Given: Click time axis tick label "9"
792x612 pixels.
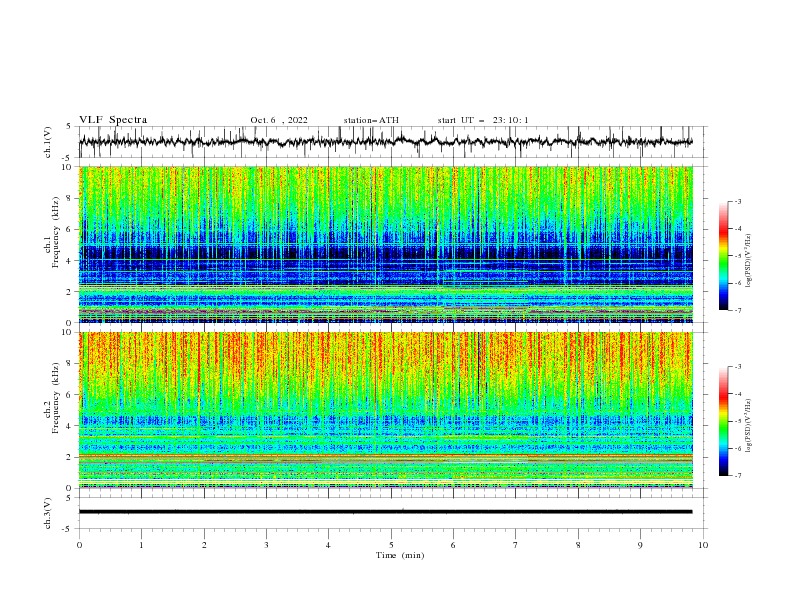Looking at the screenshot, I should (640, 545).
